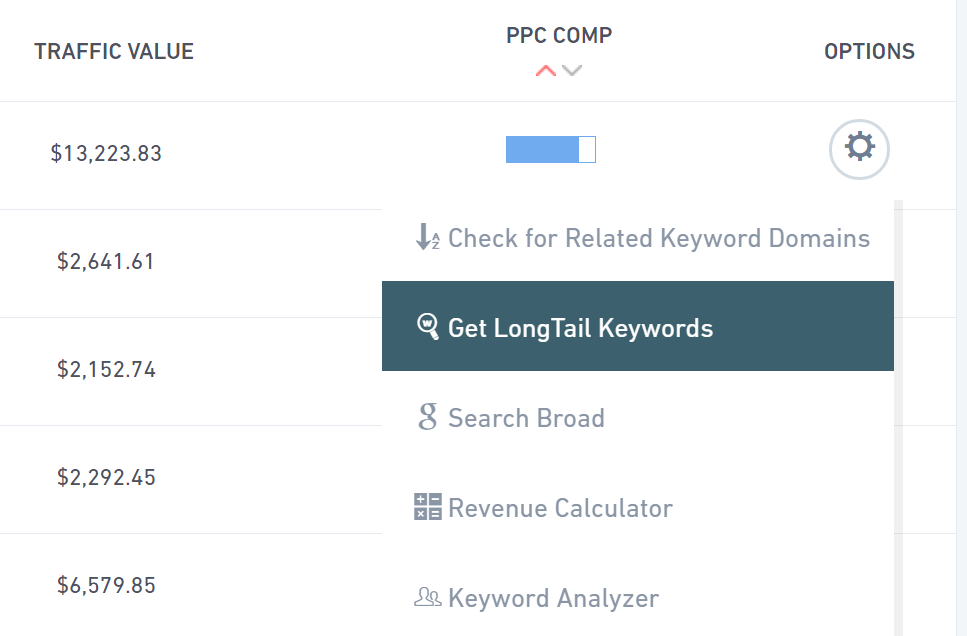
Task: Choose Get LongTail Keywords menu entry
Action: 638,326
